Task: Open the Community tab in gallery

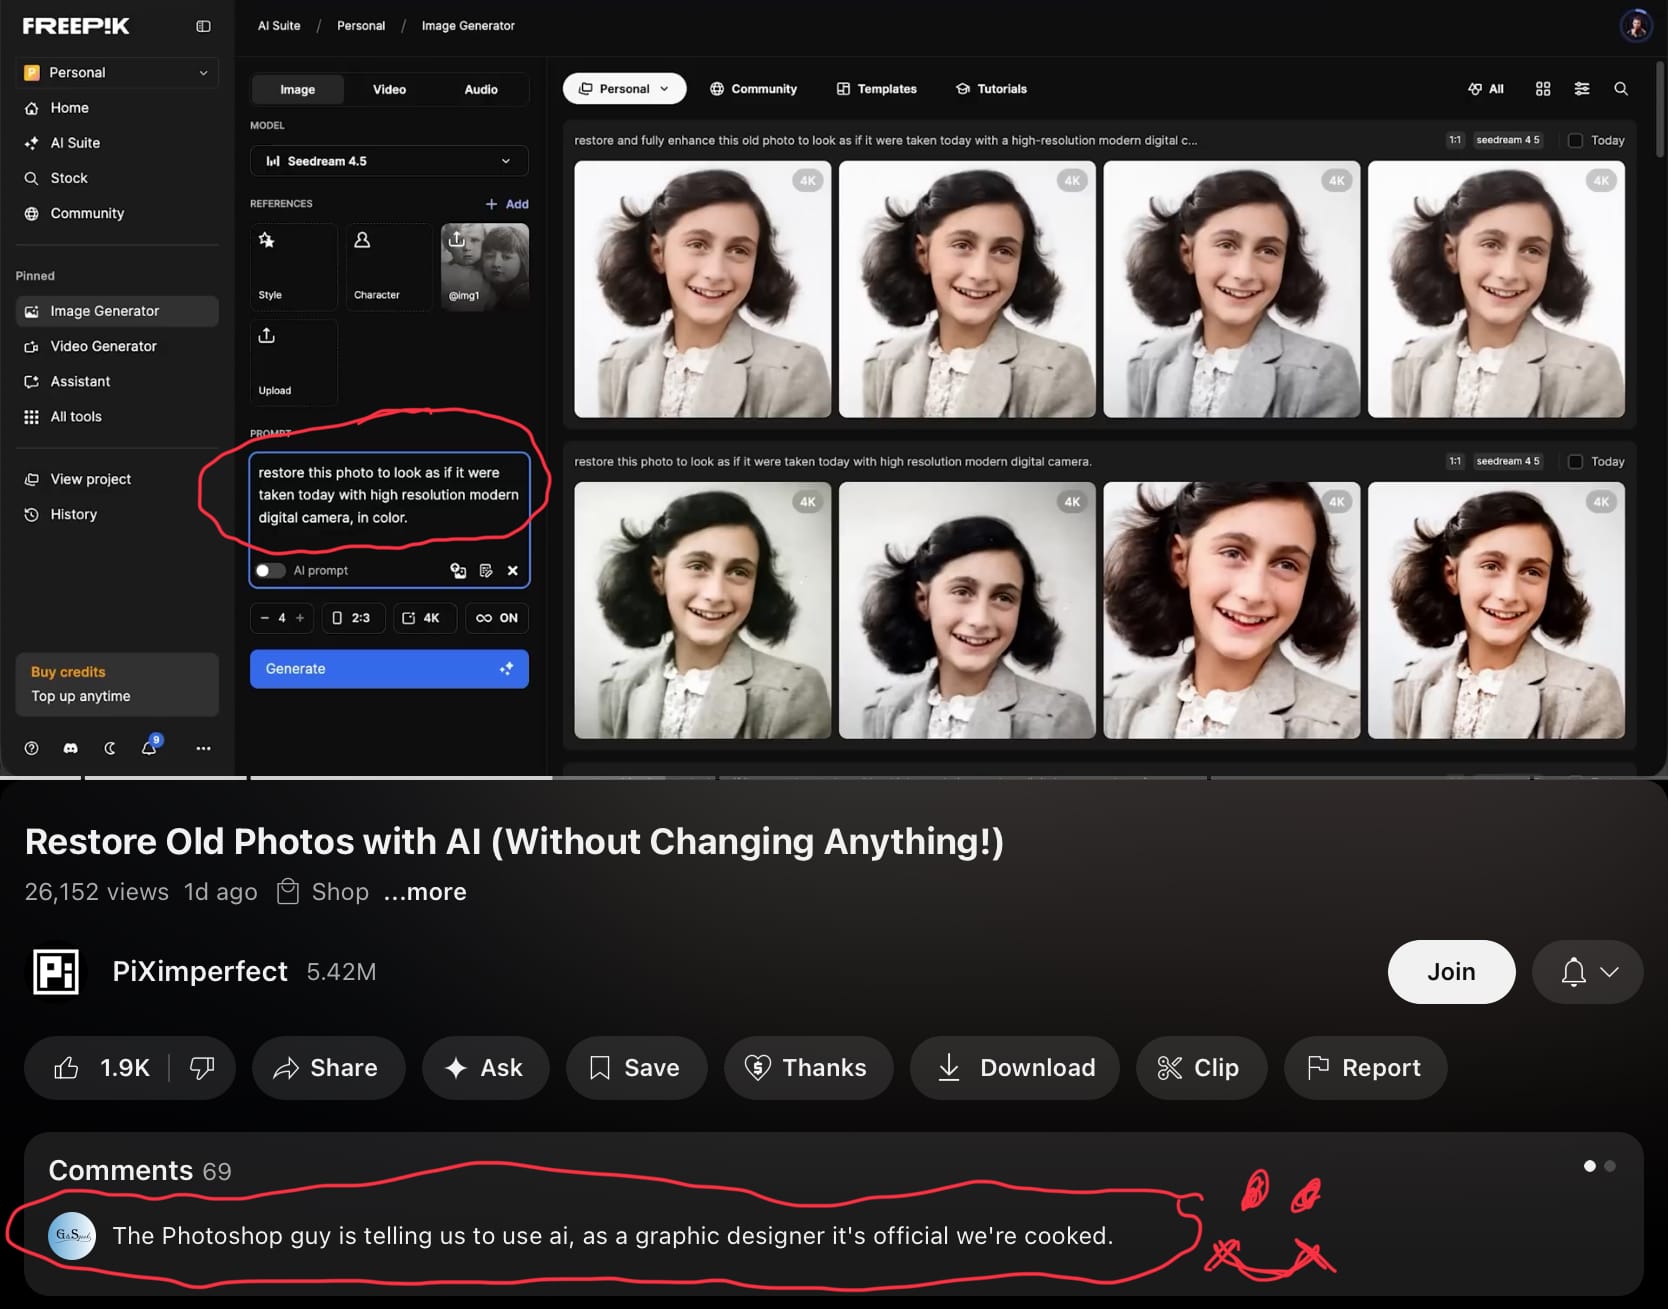Action: (753, 89)
